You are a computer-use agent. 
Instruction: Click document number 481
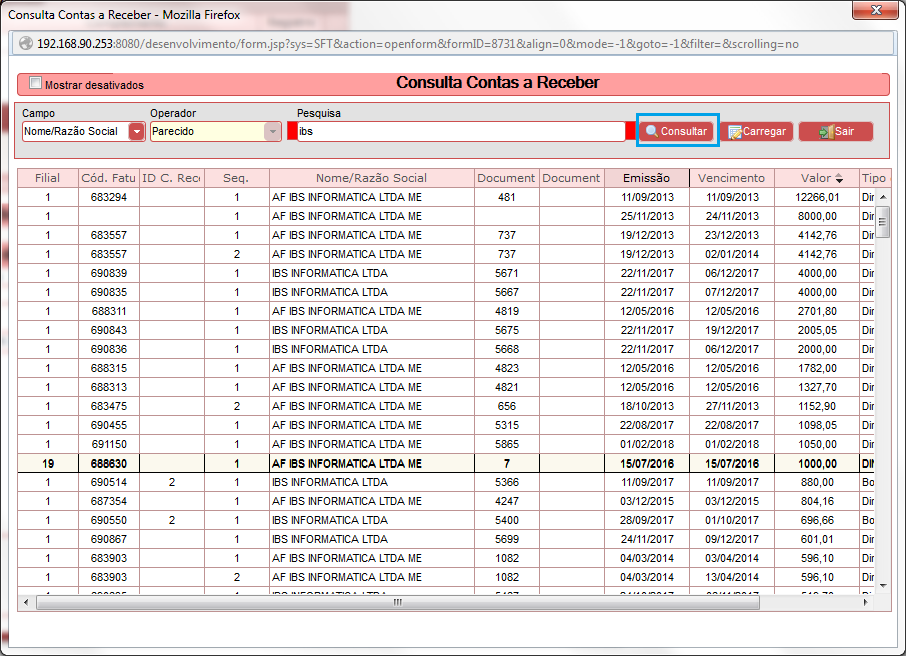coord(507,197)
